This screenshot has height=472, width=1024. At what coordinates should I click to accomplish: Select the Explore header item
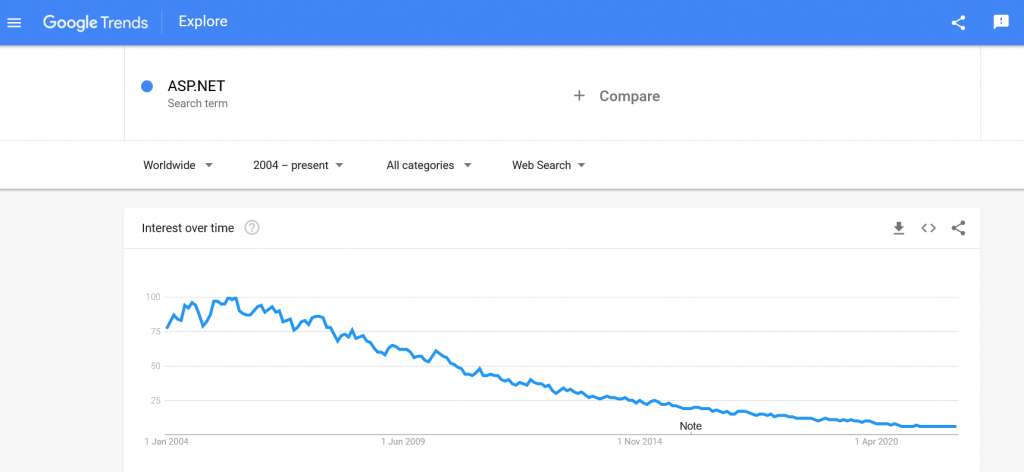203,22
